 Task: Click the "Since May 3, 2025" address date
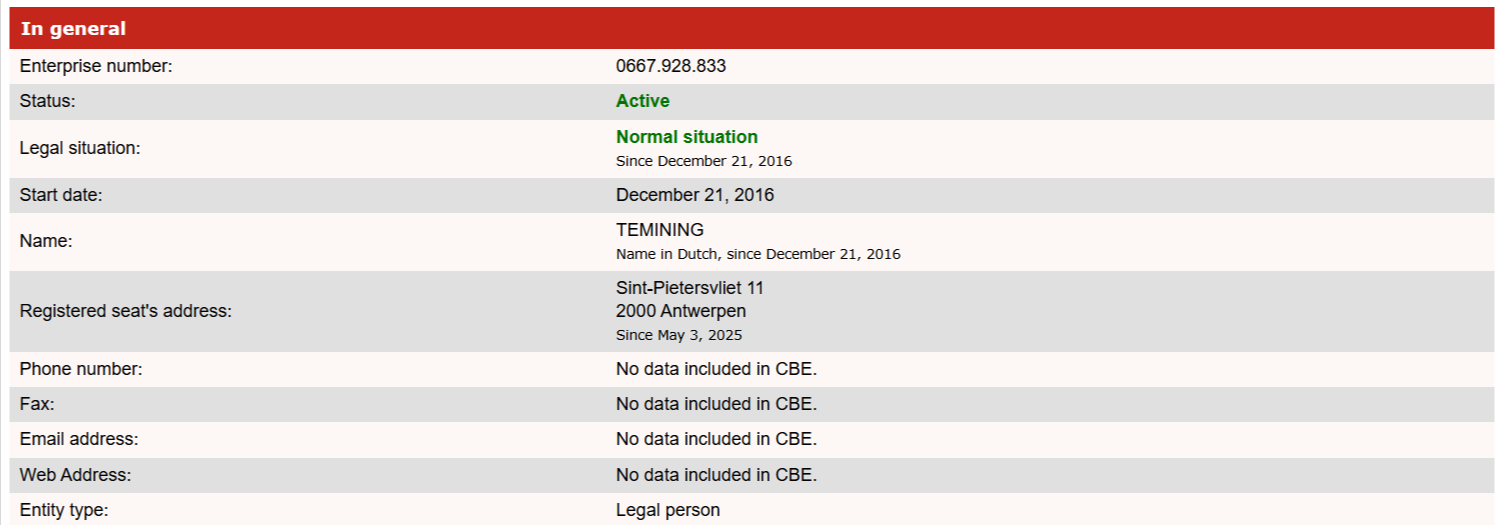(679, 335)
